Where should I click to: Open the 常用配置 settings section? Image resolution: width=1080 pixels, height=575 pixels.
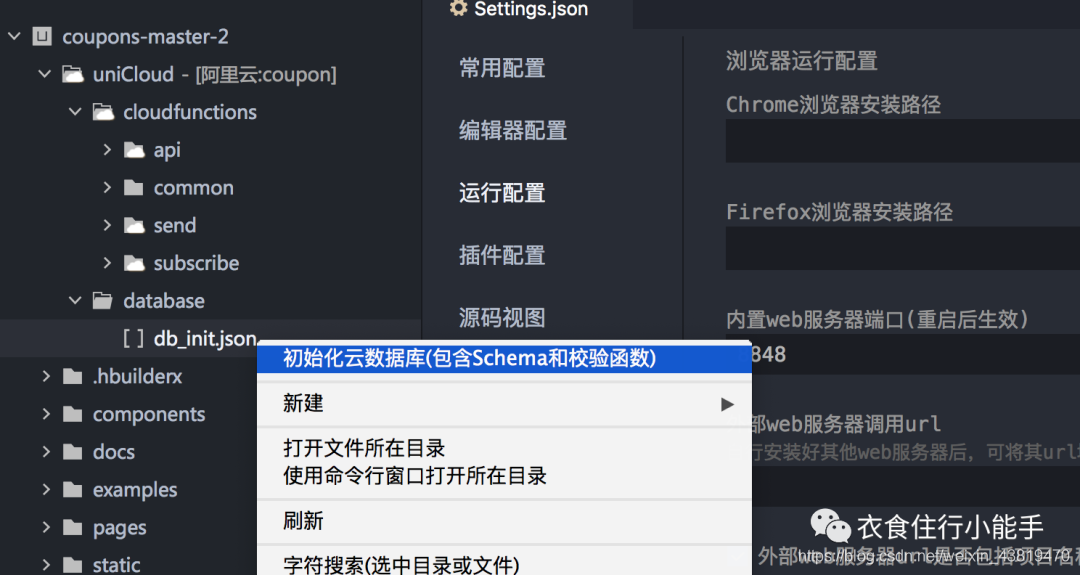pos(502,68)
